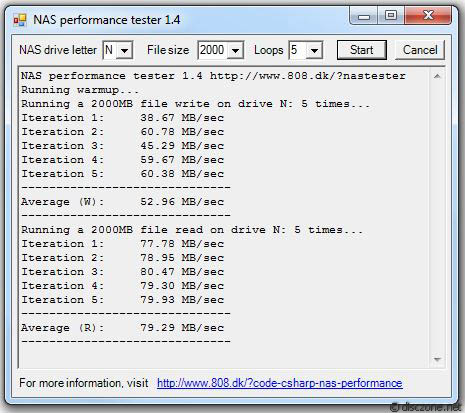465x413 pixels.
Task: Click the output log scrollbar up arrow
Action: (x=437, y=76)
